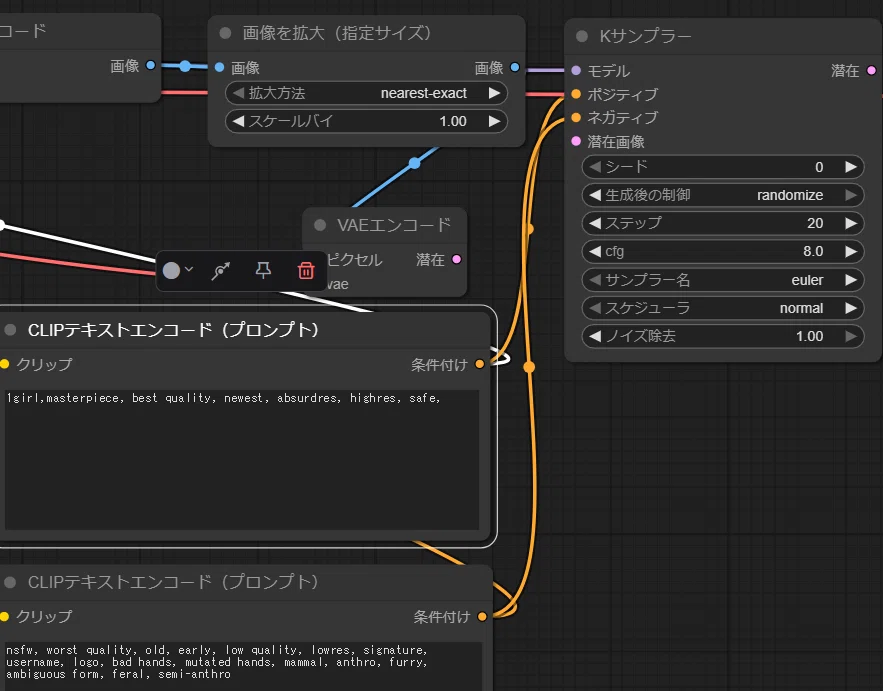The image size is (883, 691).
Task: Collapse the upper CLIPテキストエンコード node
Action: coord(10,330)
